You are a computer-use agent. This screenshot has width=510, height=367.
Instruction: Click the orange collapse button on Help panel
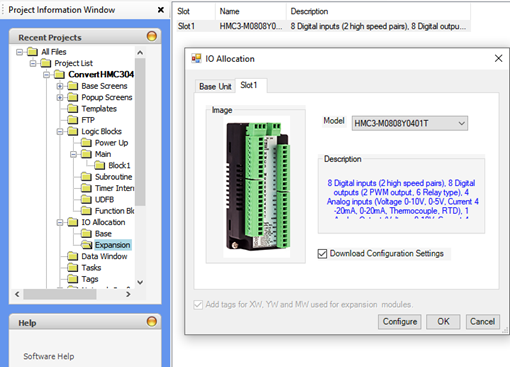click(x=152, y=321)
